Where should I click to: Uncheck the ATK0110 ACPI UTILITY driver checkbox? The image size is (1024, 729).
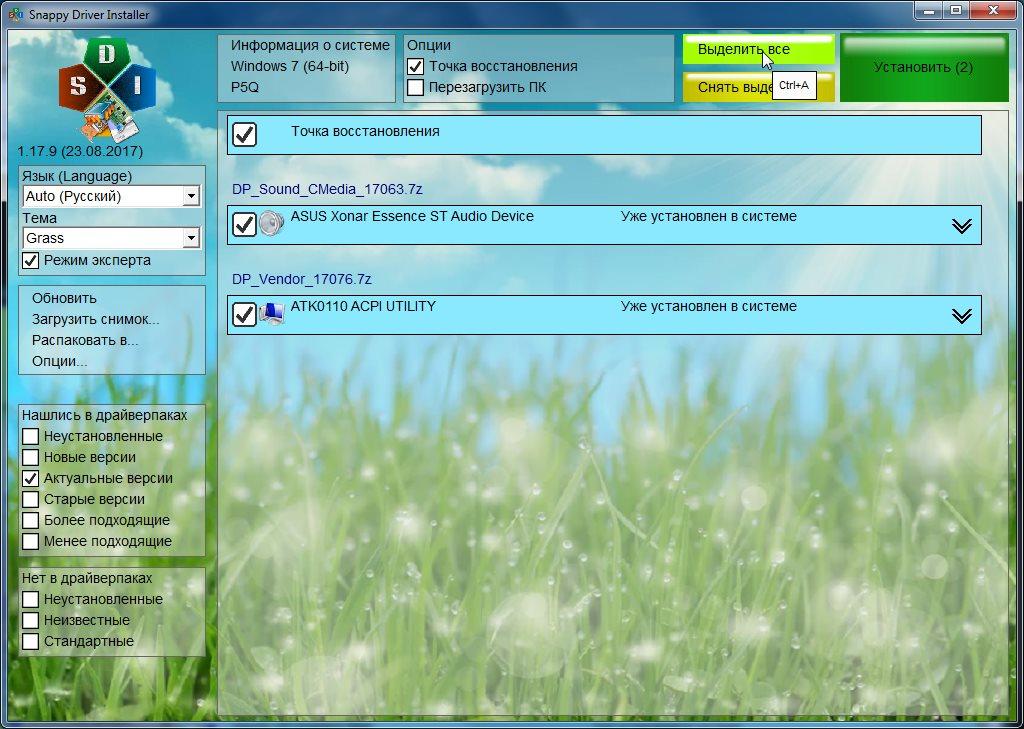pos(244,314)
